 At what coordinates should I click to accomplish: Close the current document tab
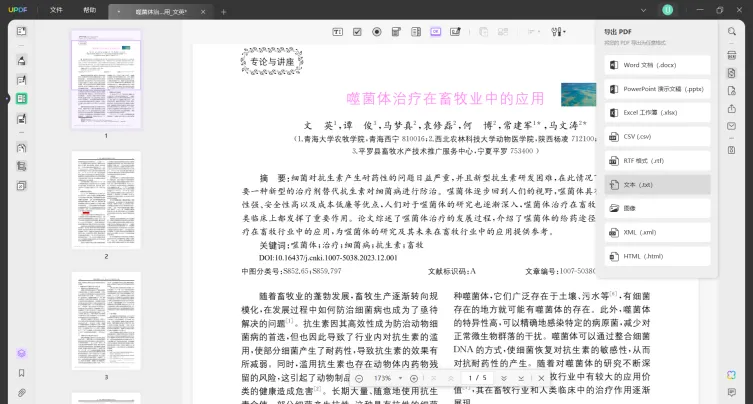point(203,12)
